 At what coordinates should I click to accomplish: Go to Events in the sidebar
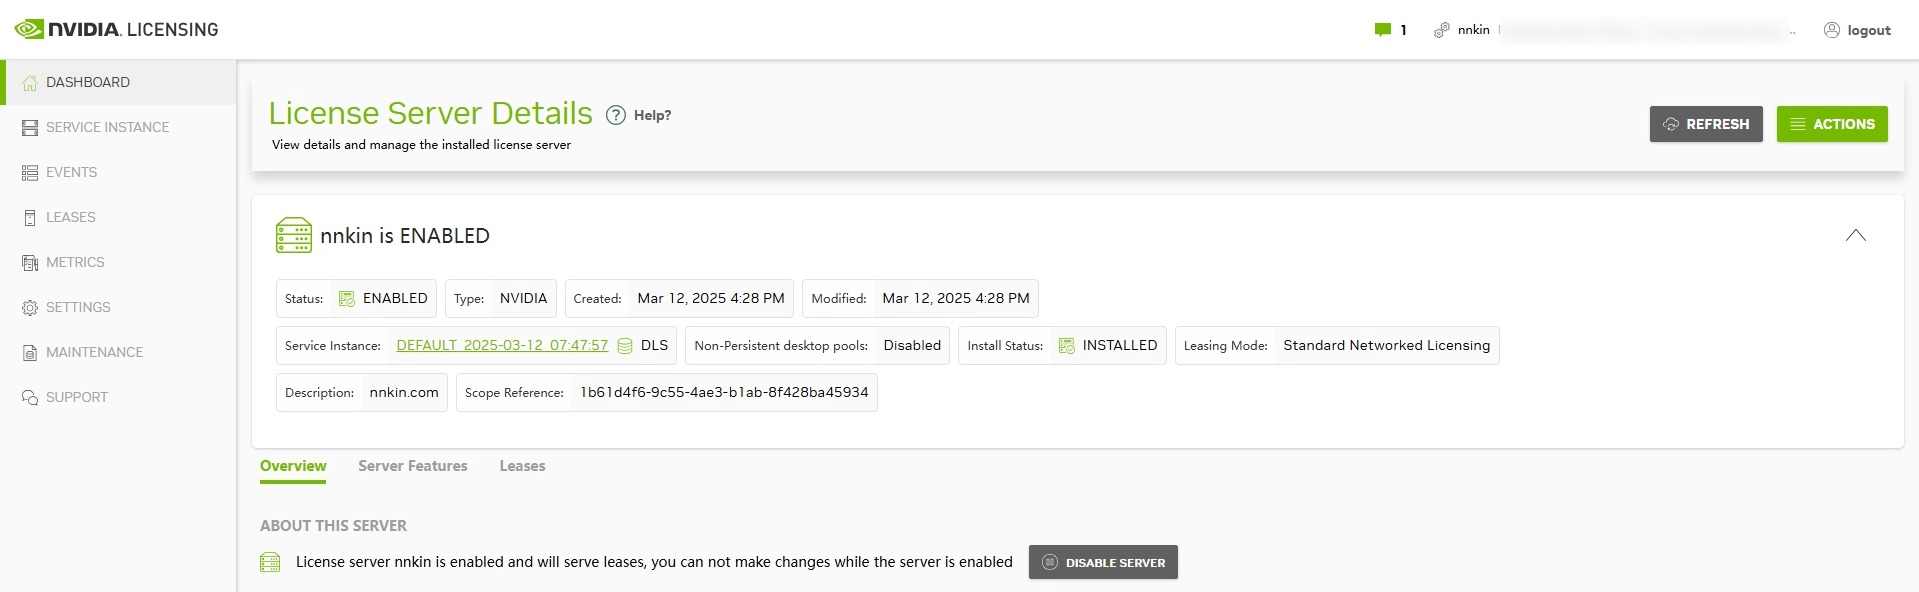71,172
